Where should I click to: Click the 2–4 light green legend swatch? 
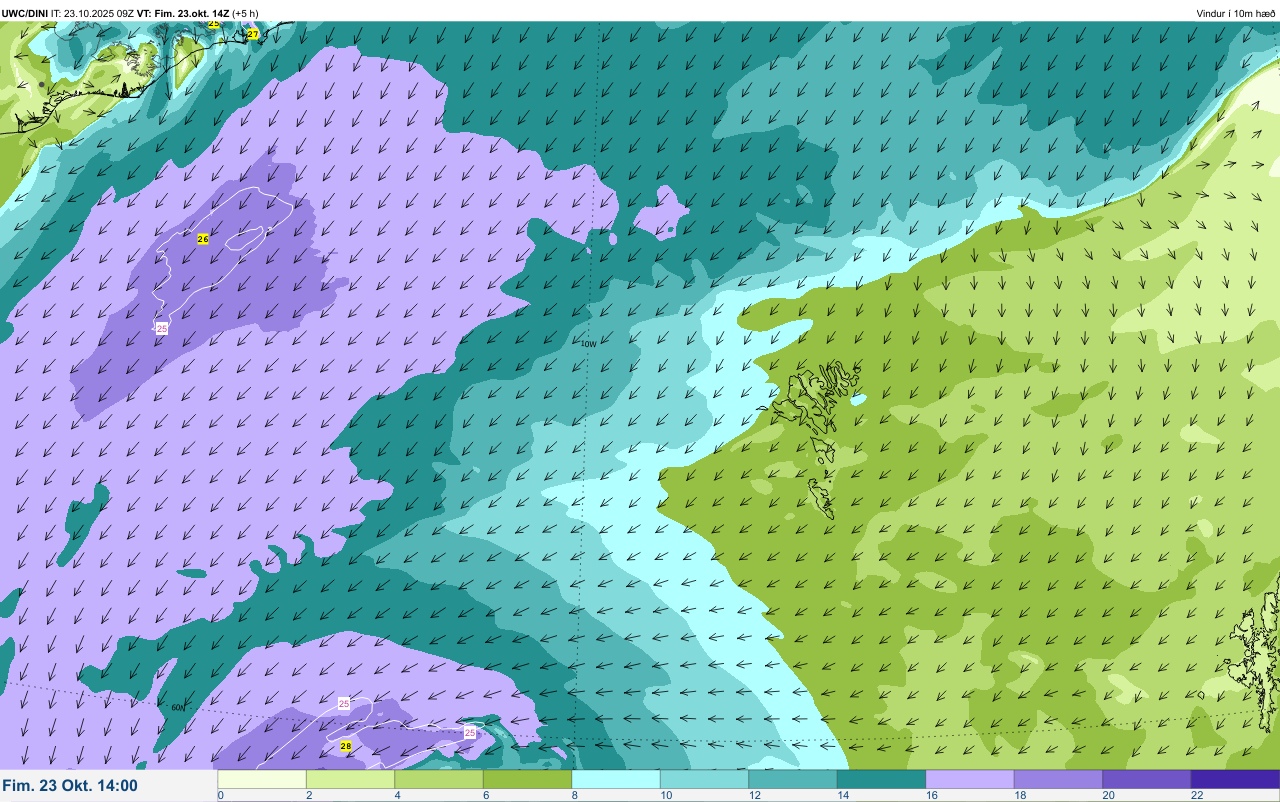350,779
